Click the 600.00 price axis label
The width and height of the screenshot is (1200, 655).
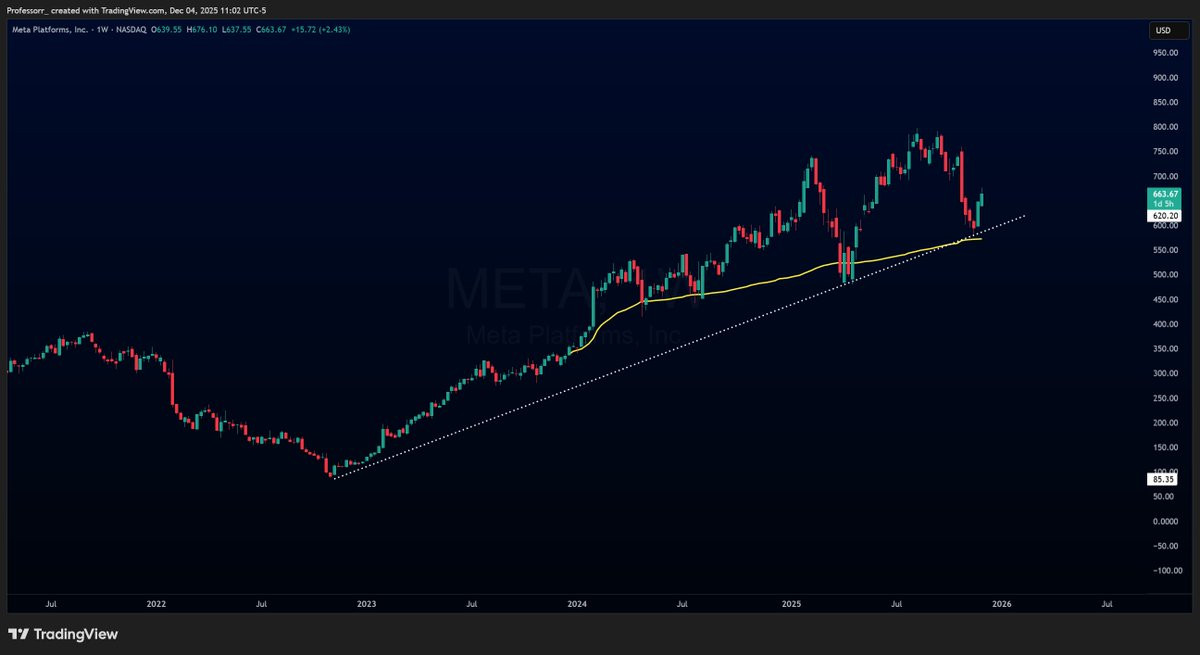point(1165,226)
